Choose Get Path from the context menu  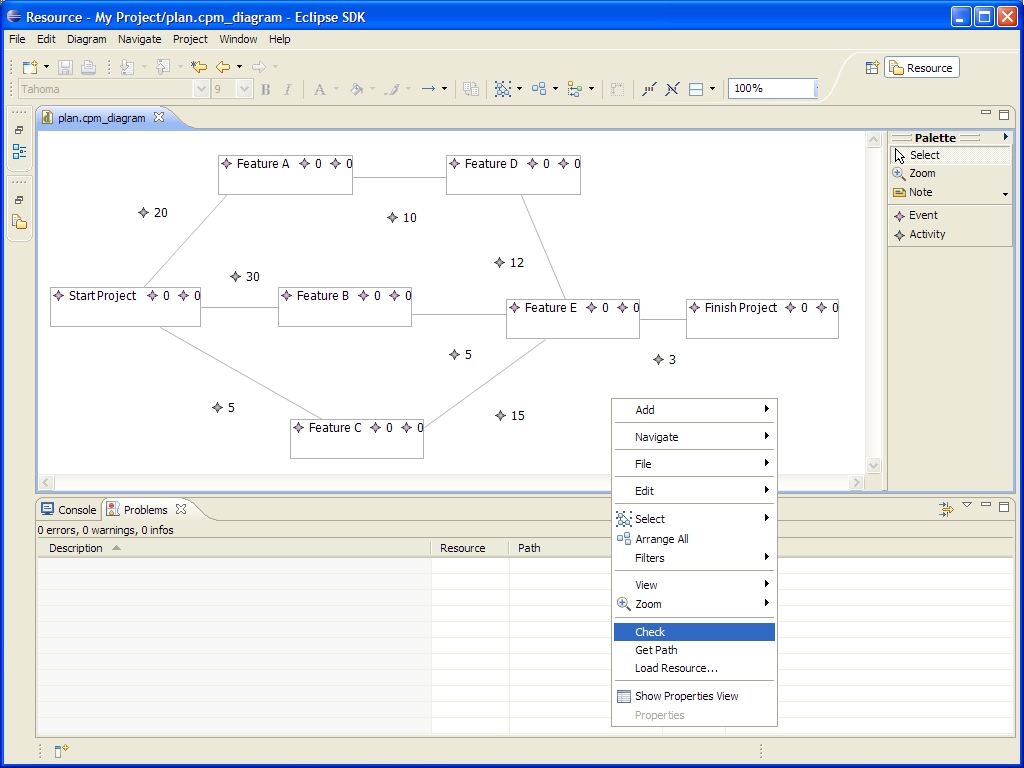coord(656,650)
